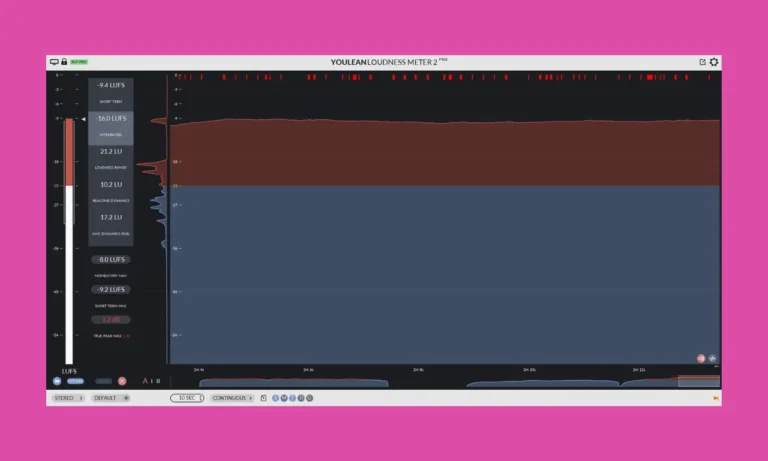Click the orange arrow icon at bottom right
This screenshot has width=768, height=461.
[x=716, y=398]
